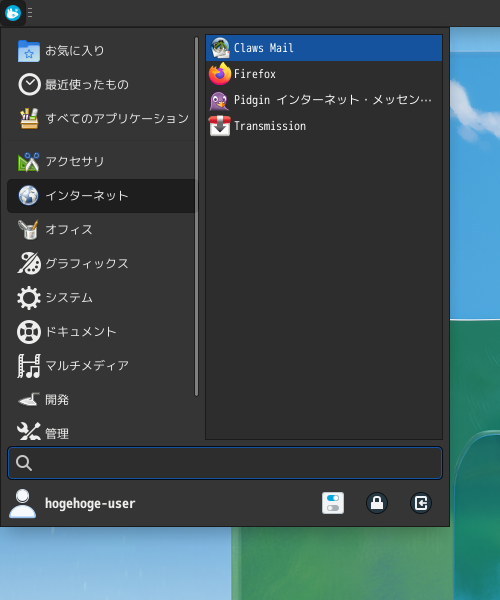500x600 pixels.
Task: Launch Transmission torrent client
Action: click(x=324, y=126)
